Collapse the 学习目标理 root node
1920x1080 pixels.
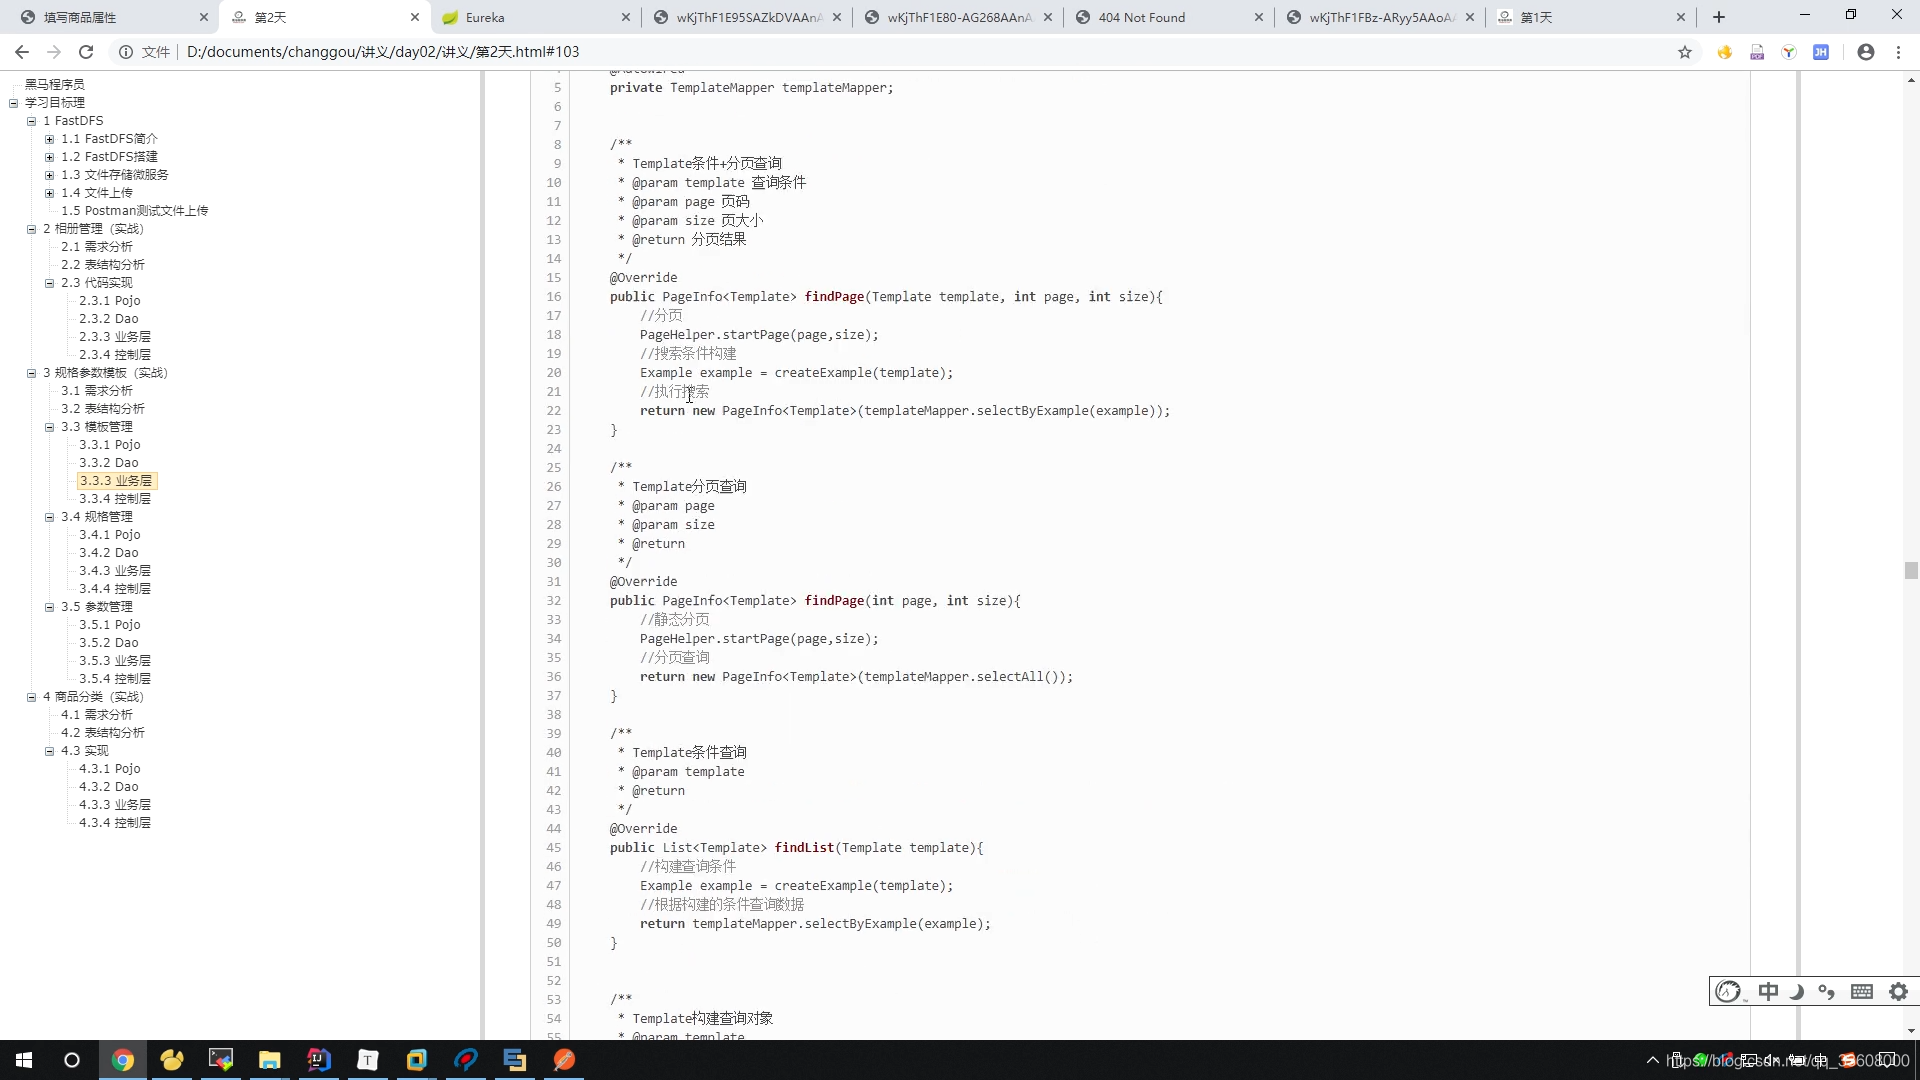13,103
